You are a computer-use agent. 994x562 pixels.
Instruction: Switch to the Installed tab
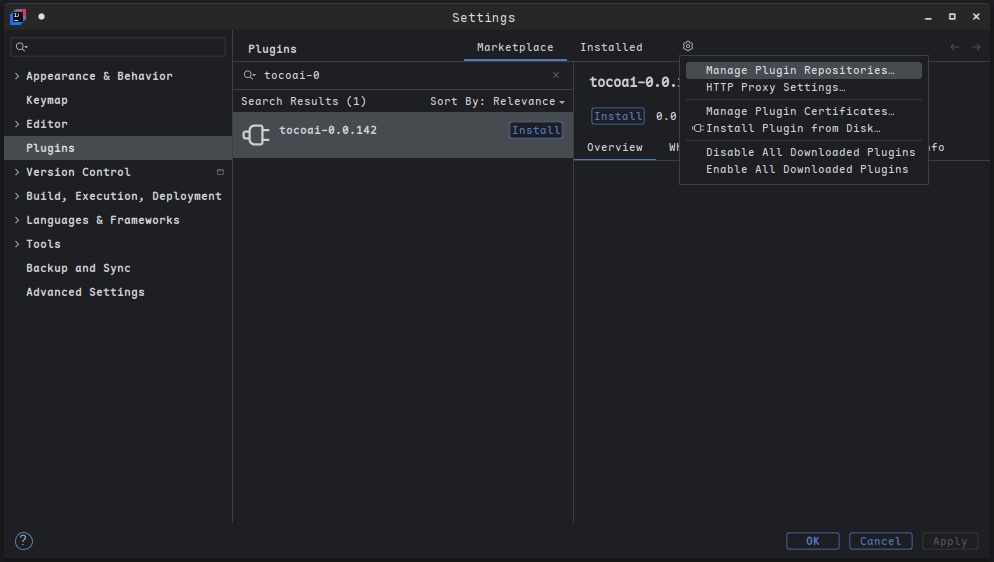click(x=611, y=47)
